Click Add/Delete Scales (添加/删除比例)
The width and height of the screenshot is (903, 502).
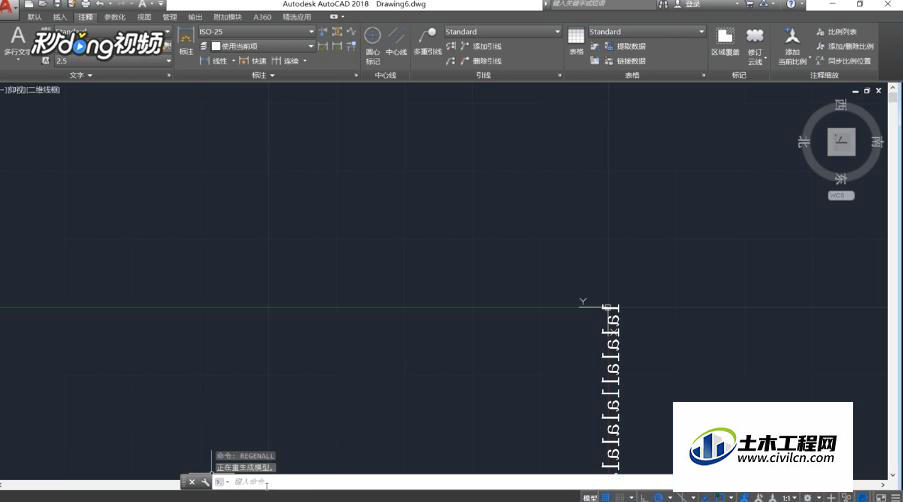(x=844, y=46)
